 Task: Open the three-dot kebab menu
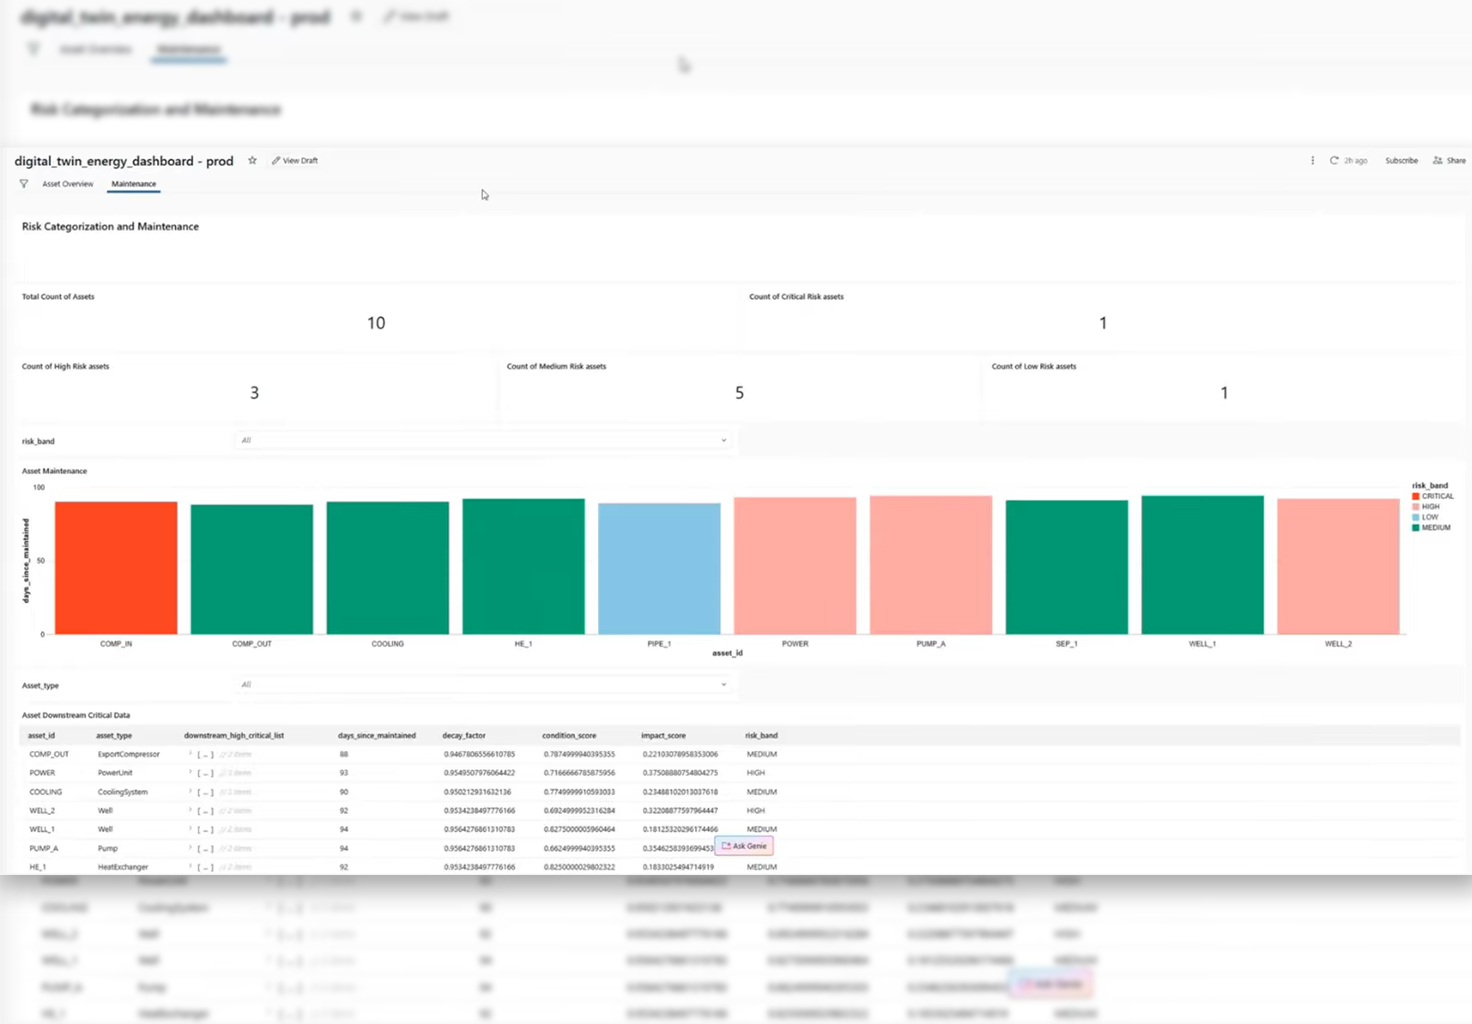point(1312,161)
